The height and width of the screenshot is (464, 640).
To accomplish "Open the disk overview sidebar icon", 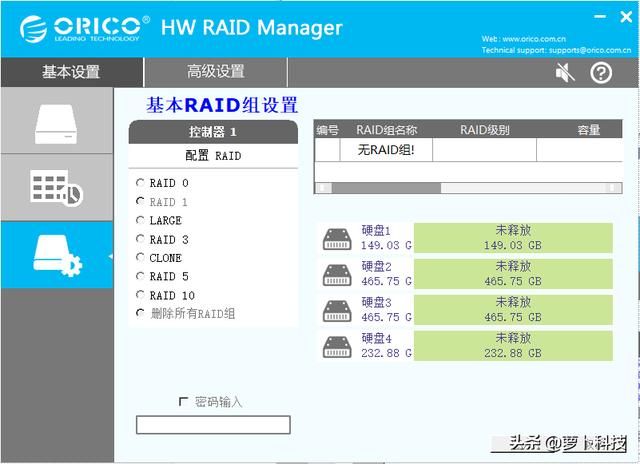I will 56,124.
